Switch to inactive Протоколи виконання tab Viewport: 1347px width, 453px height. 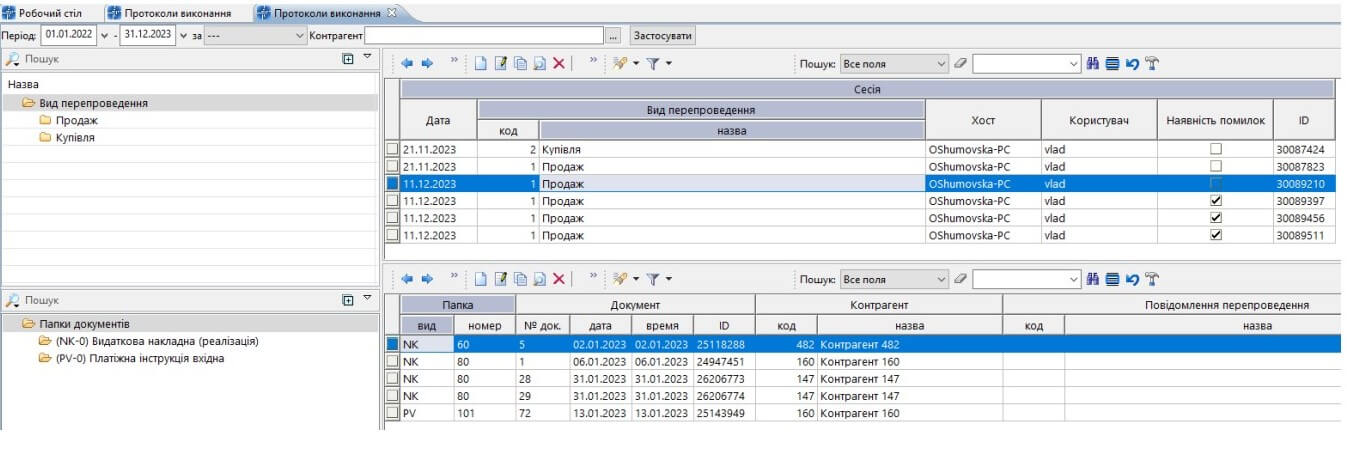[170, 13]
